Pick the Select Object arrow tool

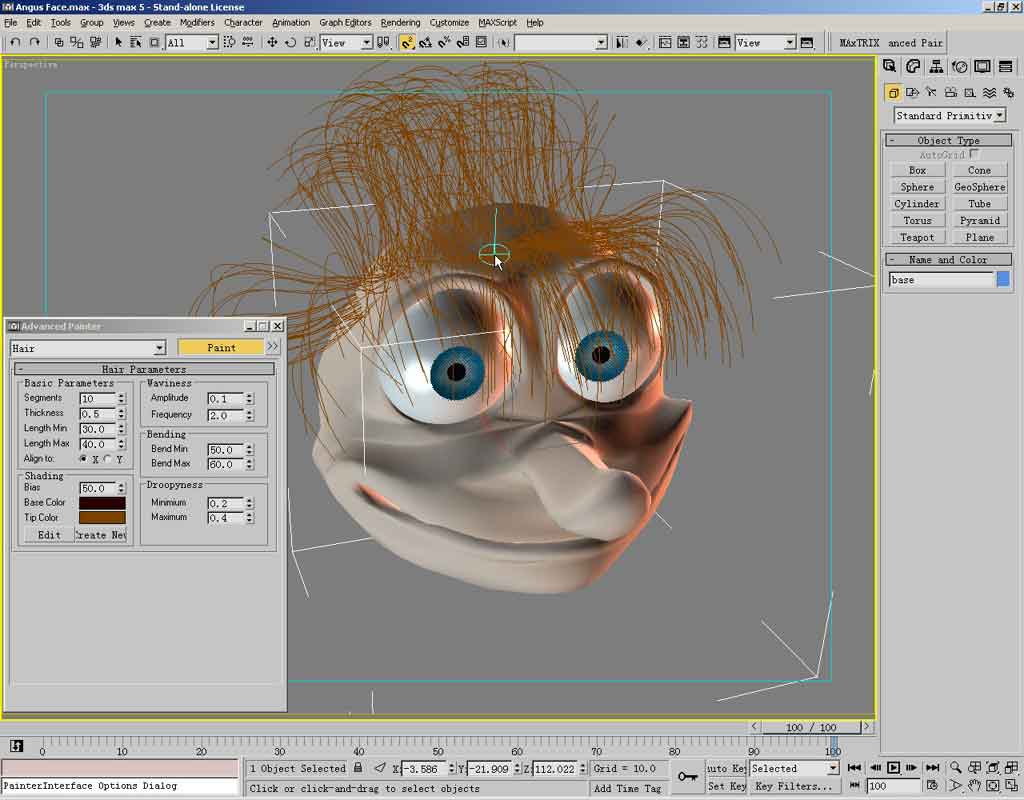[x=118, y=42]
